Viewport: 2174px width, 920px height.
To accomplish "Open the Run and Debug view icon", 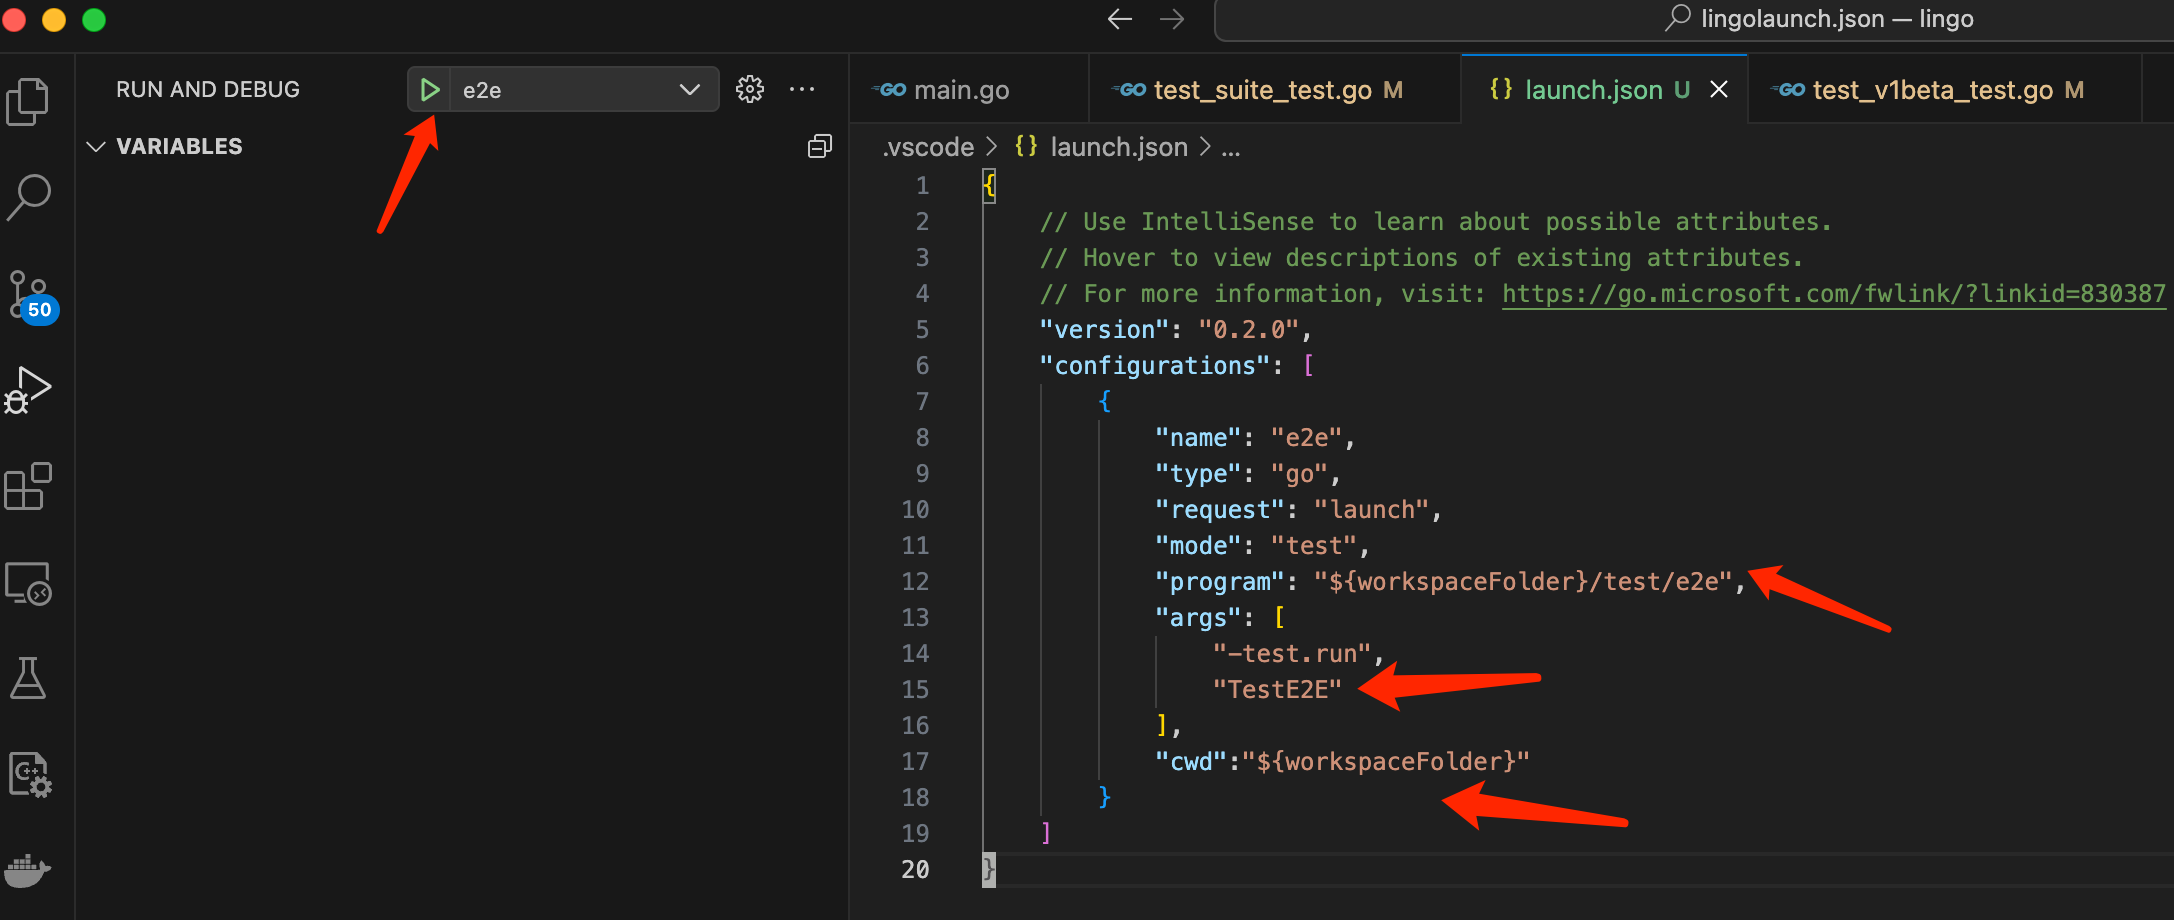I will pyautogui.click(x=28, y=390).
